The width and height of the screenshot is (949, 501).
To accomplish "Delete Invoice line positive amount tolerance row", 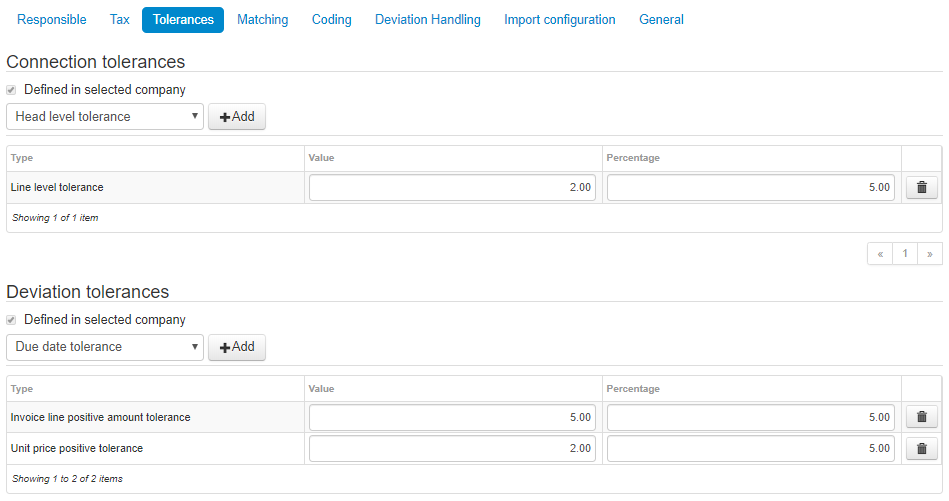I will 921,417.
